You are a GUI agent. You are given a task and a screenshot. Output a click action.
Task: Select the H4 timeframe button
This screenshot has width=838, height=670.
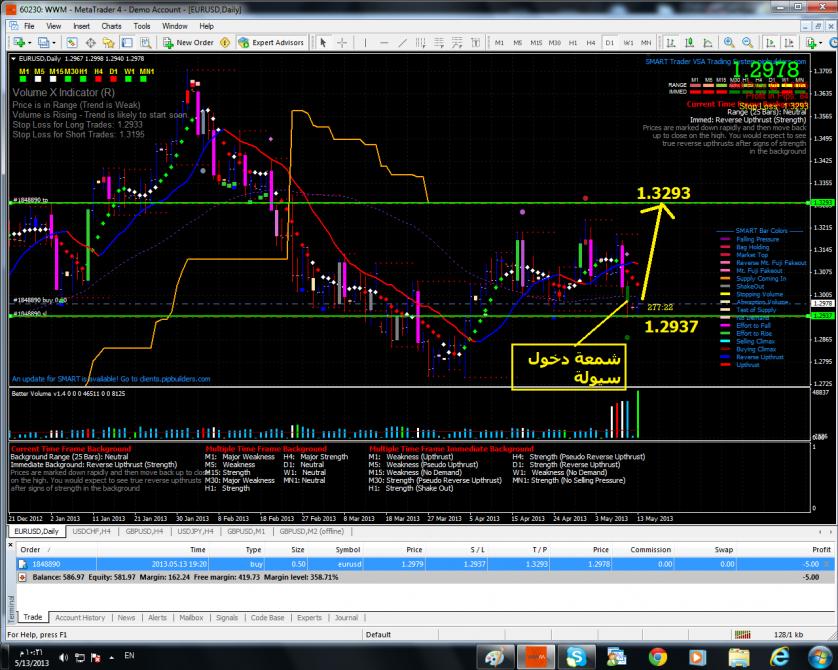pos(592,43)
